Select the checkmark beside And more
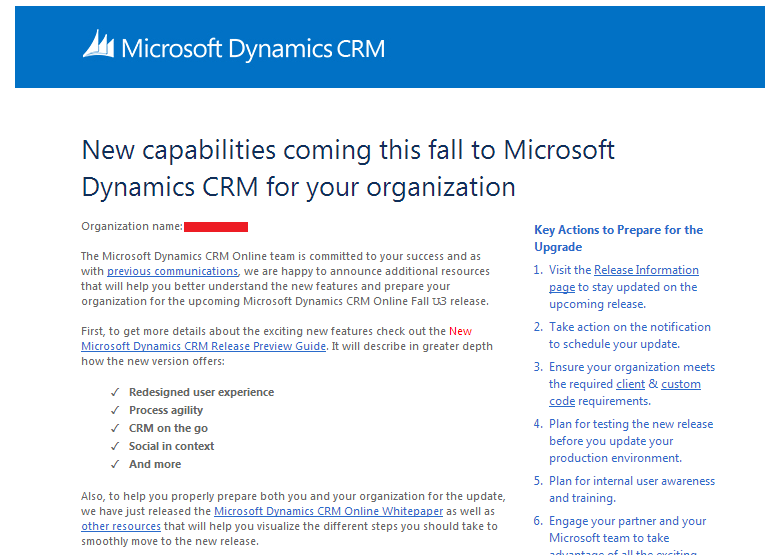 tap(114, 464)
